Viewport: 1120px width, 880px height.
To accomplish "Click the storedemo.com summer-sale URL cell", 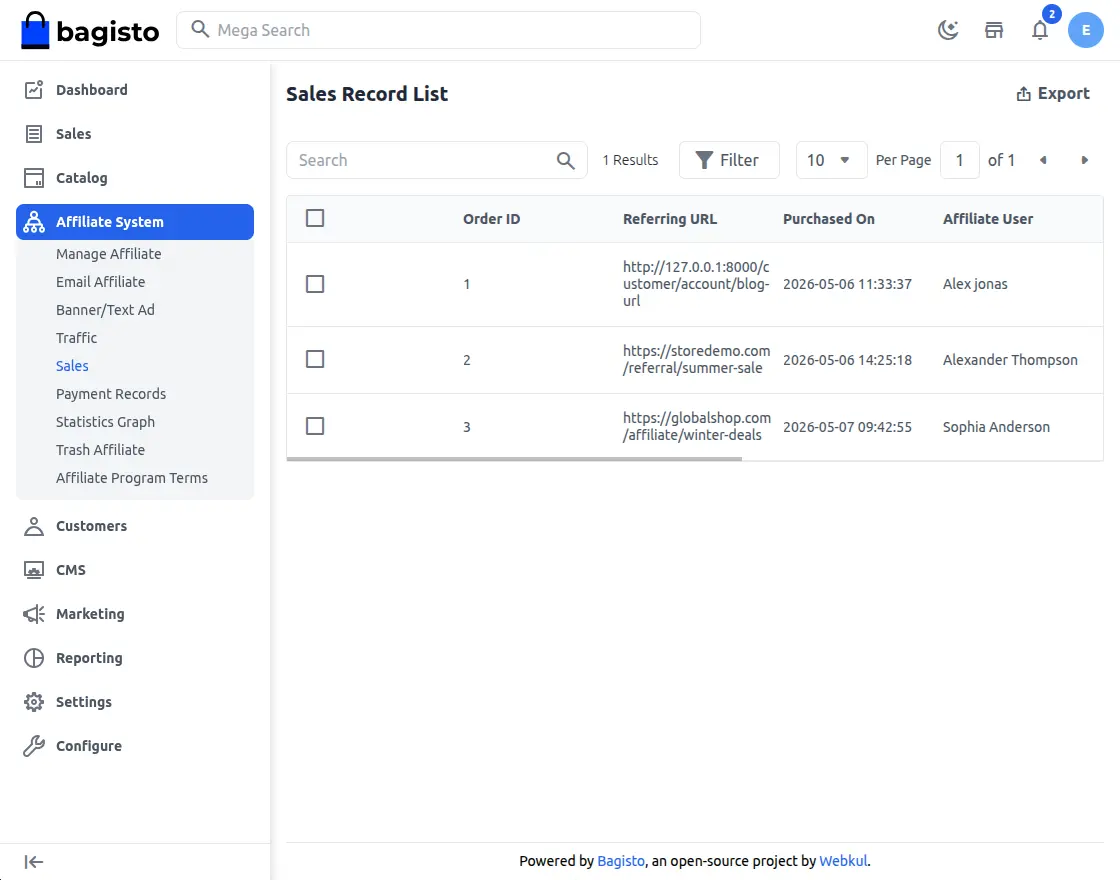I will tap(696, 359).
